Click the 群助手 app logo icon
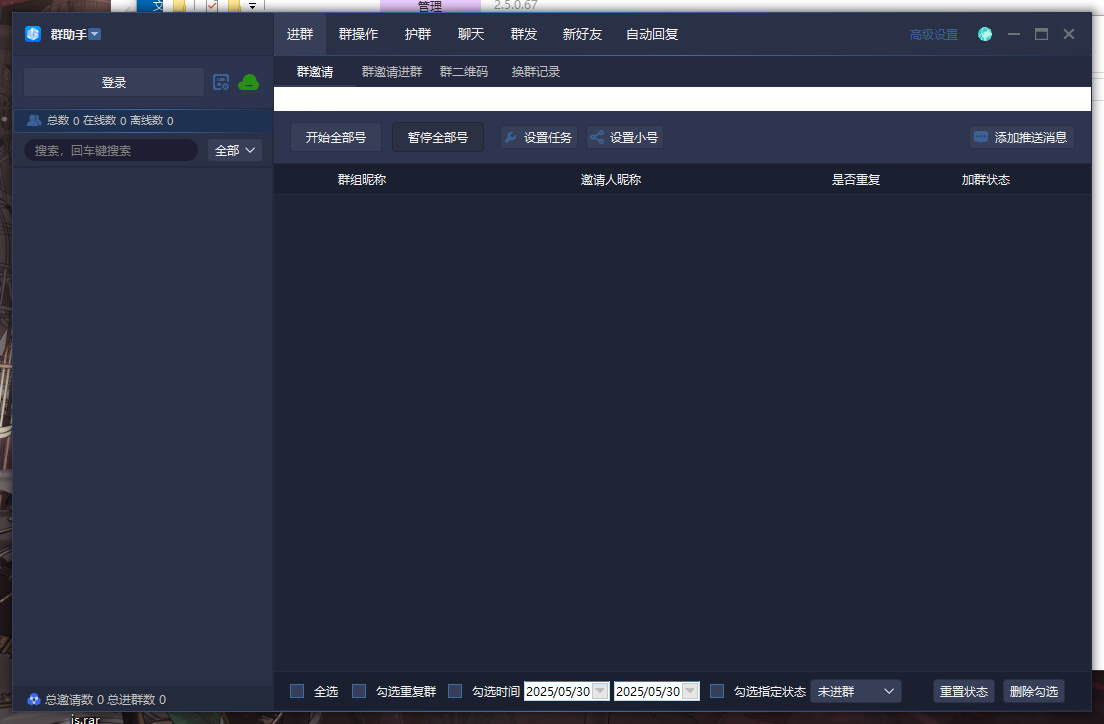 tap(33, 34)
